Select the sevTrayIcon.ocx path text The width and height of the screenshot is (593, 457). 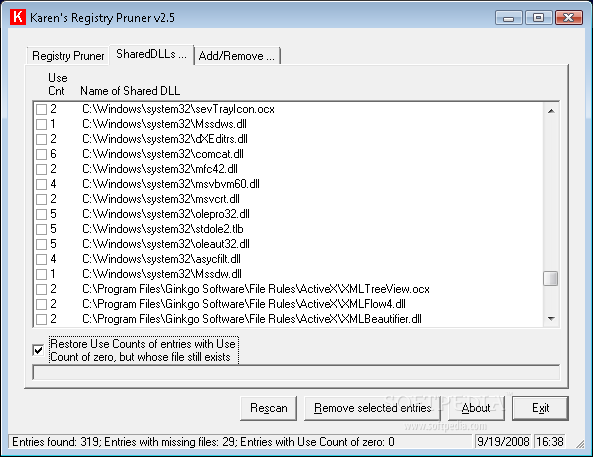pos(178,109)
